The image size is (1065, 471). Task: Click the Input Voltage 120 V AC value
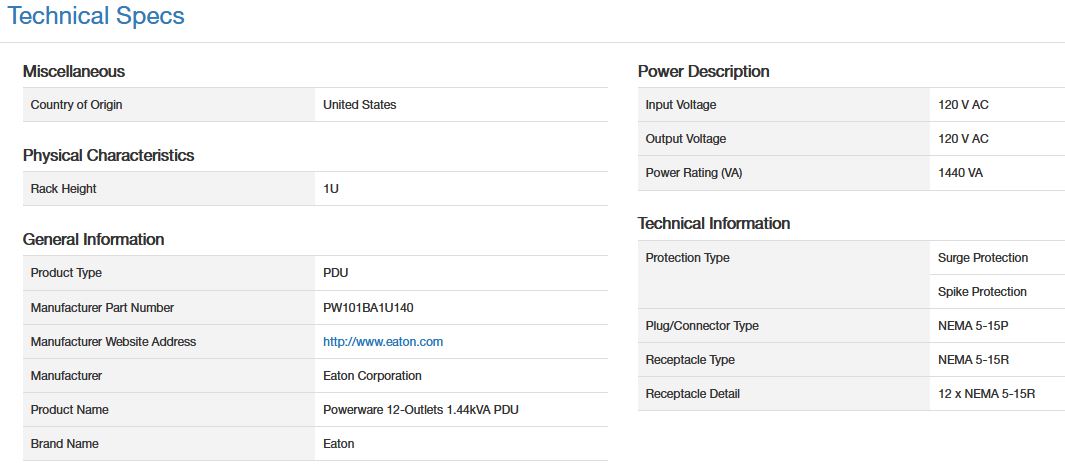pos(963,105)
